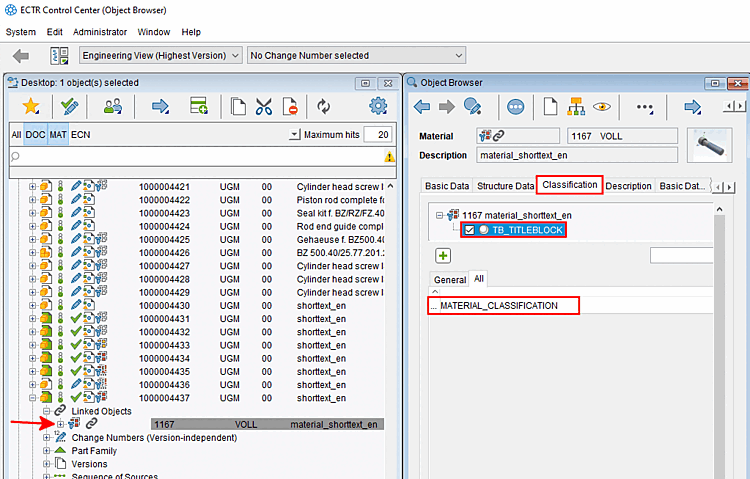Click the pencil with checkmark edit icon
Screen dimensions: 750x479
click(70, 106)
